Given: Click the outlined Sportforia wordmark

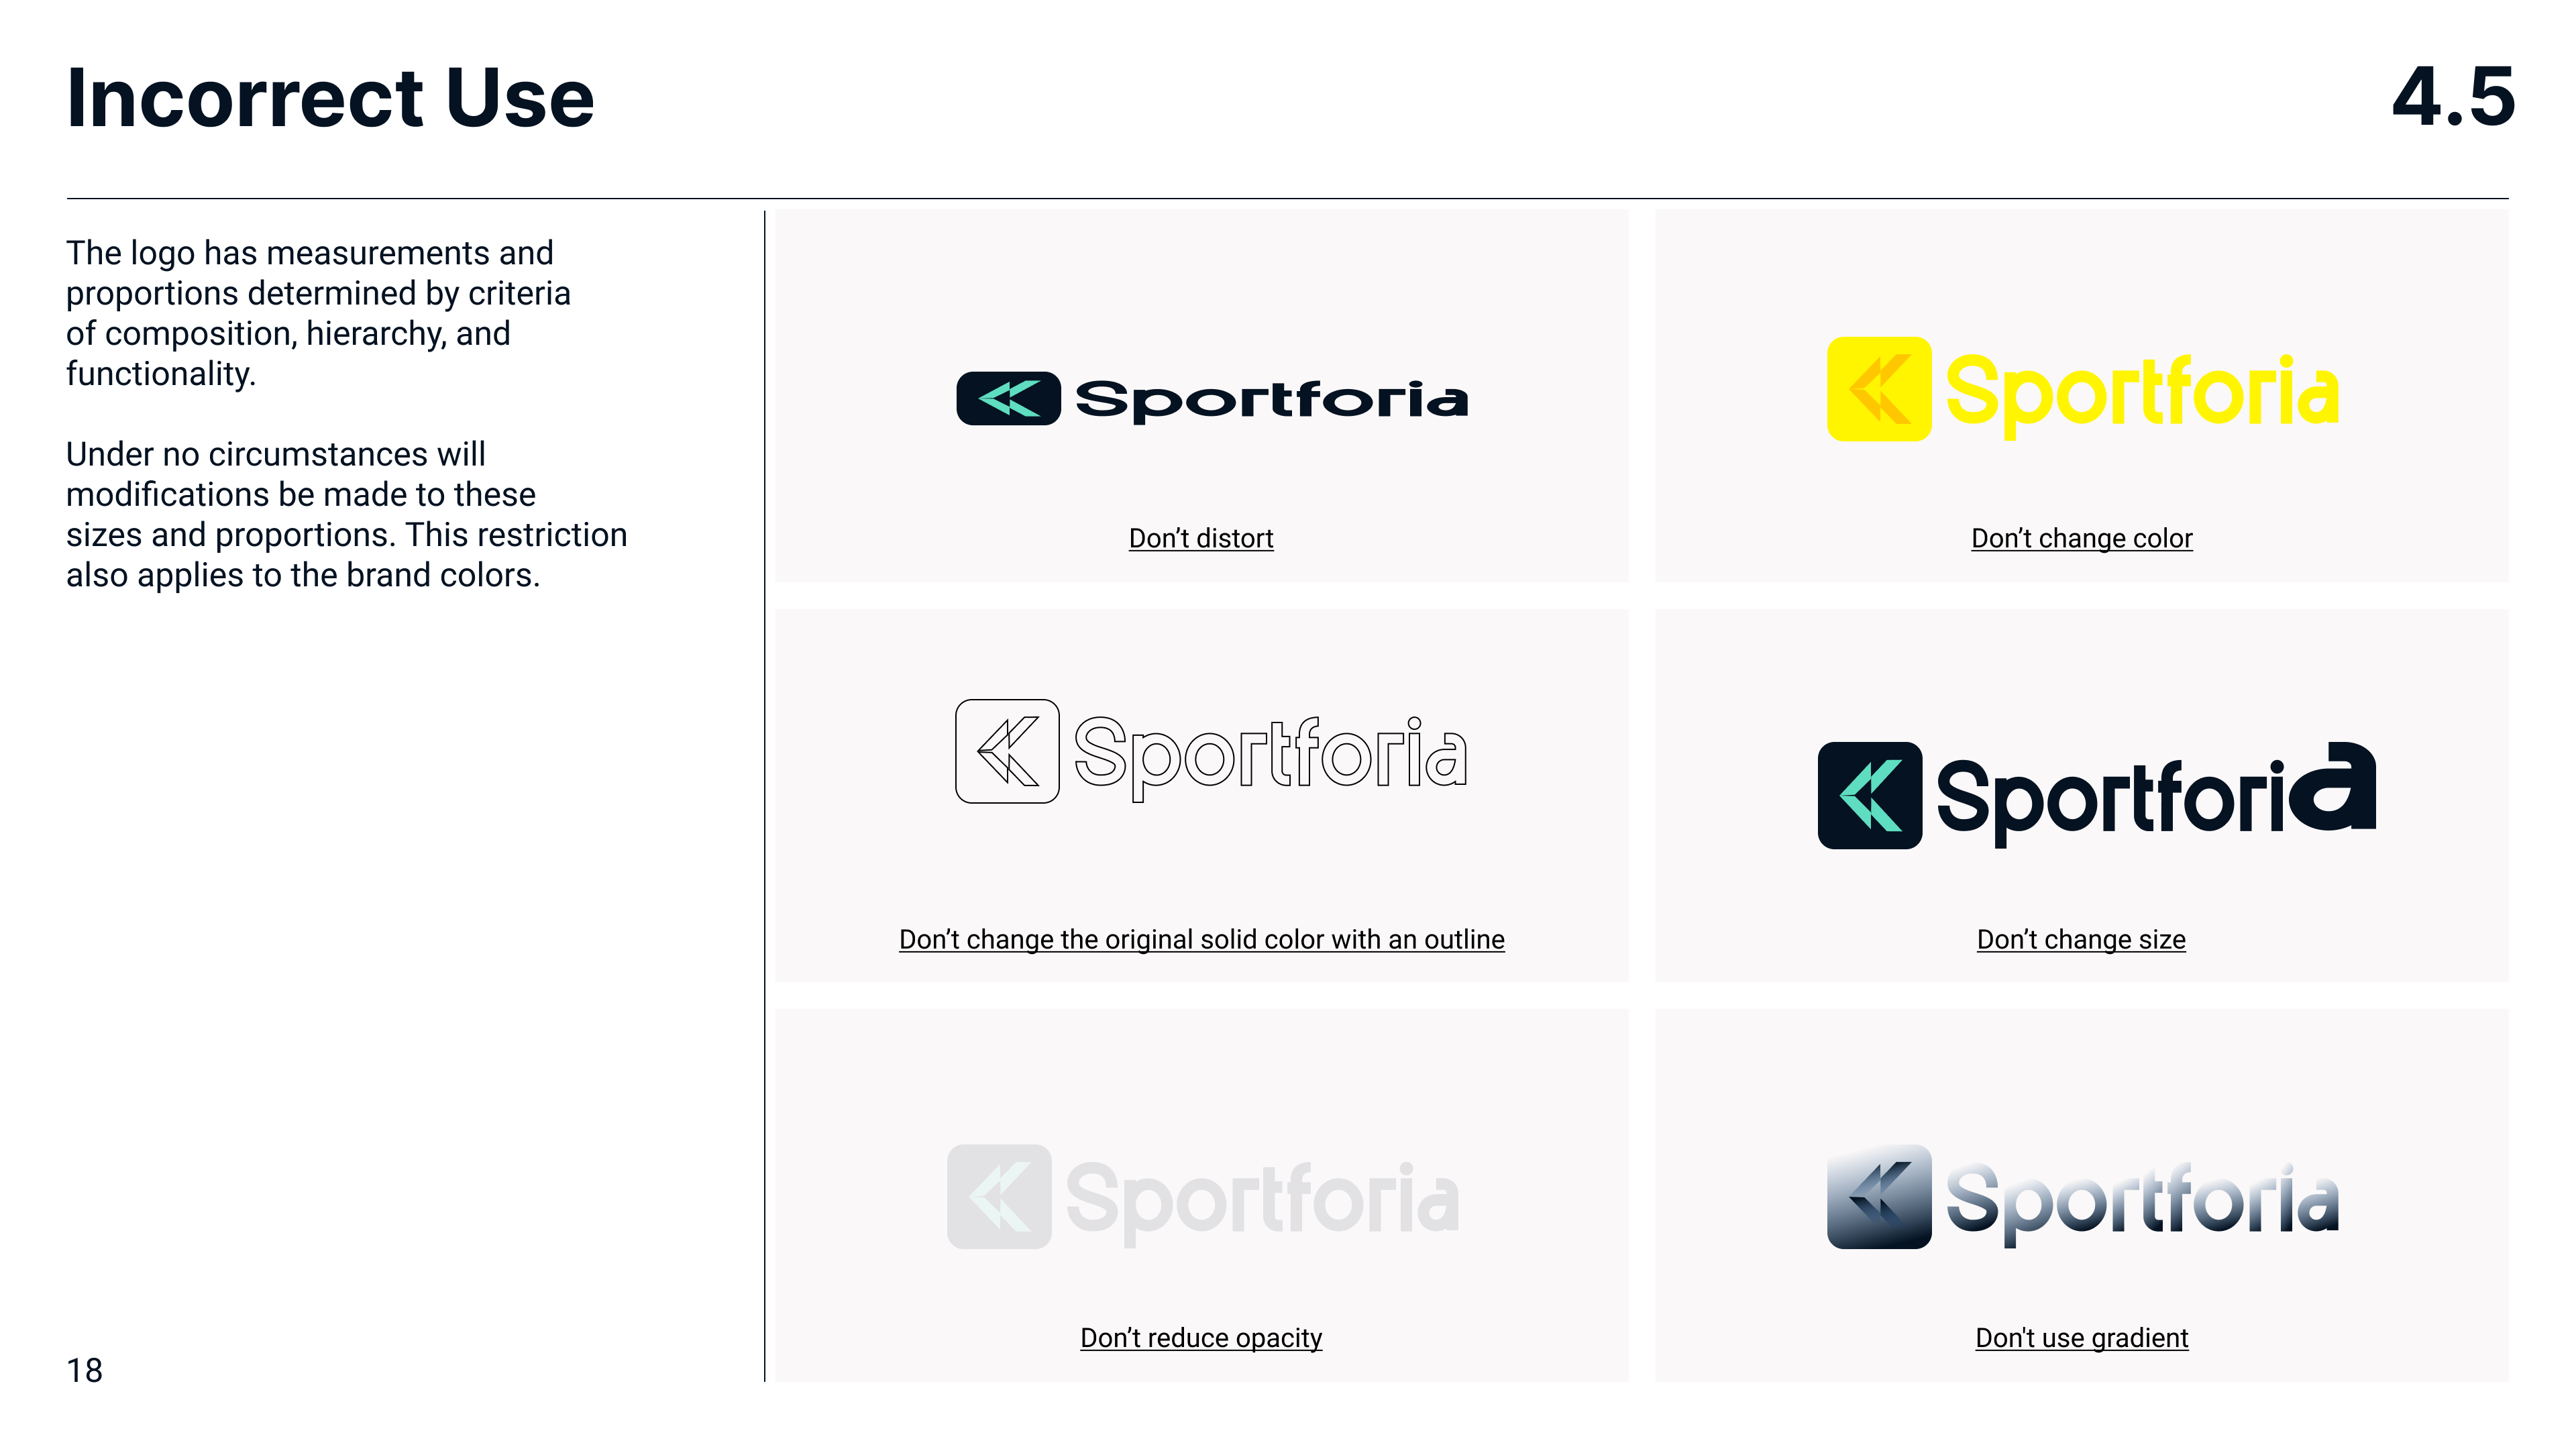Looking at the screenshot, I should pyautogui.click(x=1270, y=758).
